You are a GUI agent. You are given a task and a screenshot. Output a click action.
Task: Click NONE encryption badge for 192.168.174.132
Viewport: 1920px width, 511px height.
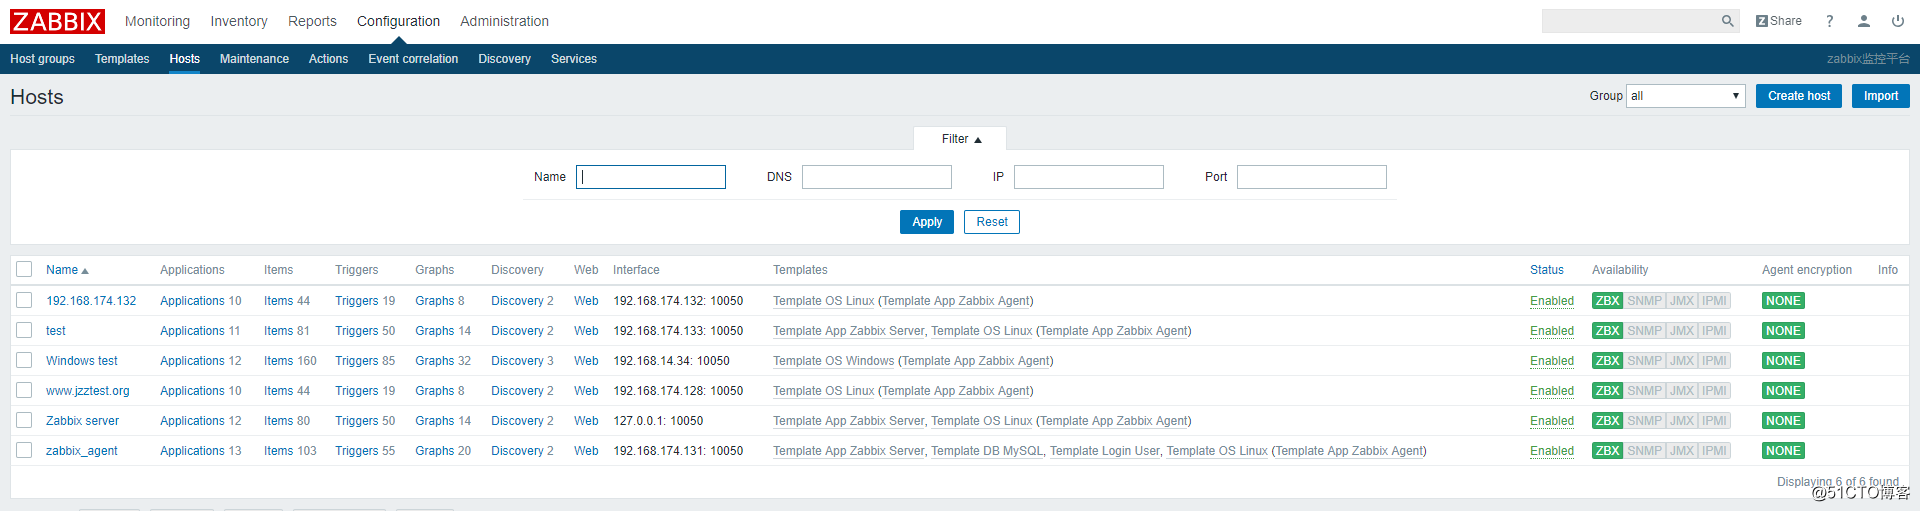point(1783,301)
